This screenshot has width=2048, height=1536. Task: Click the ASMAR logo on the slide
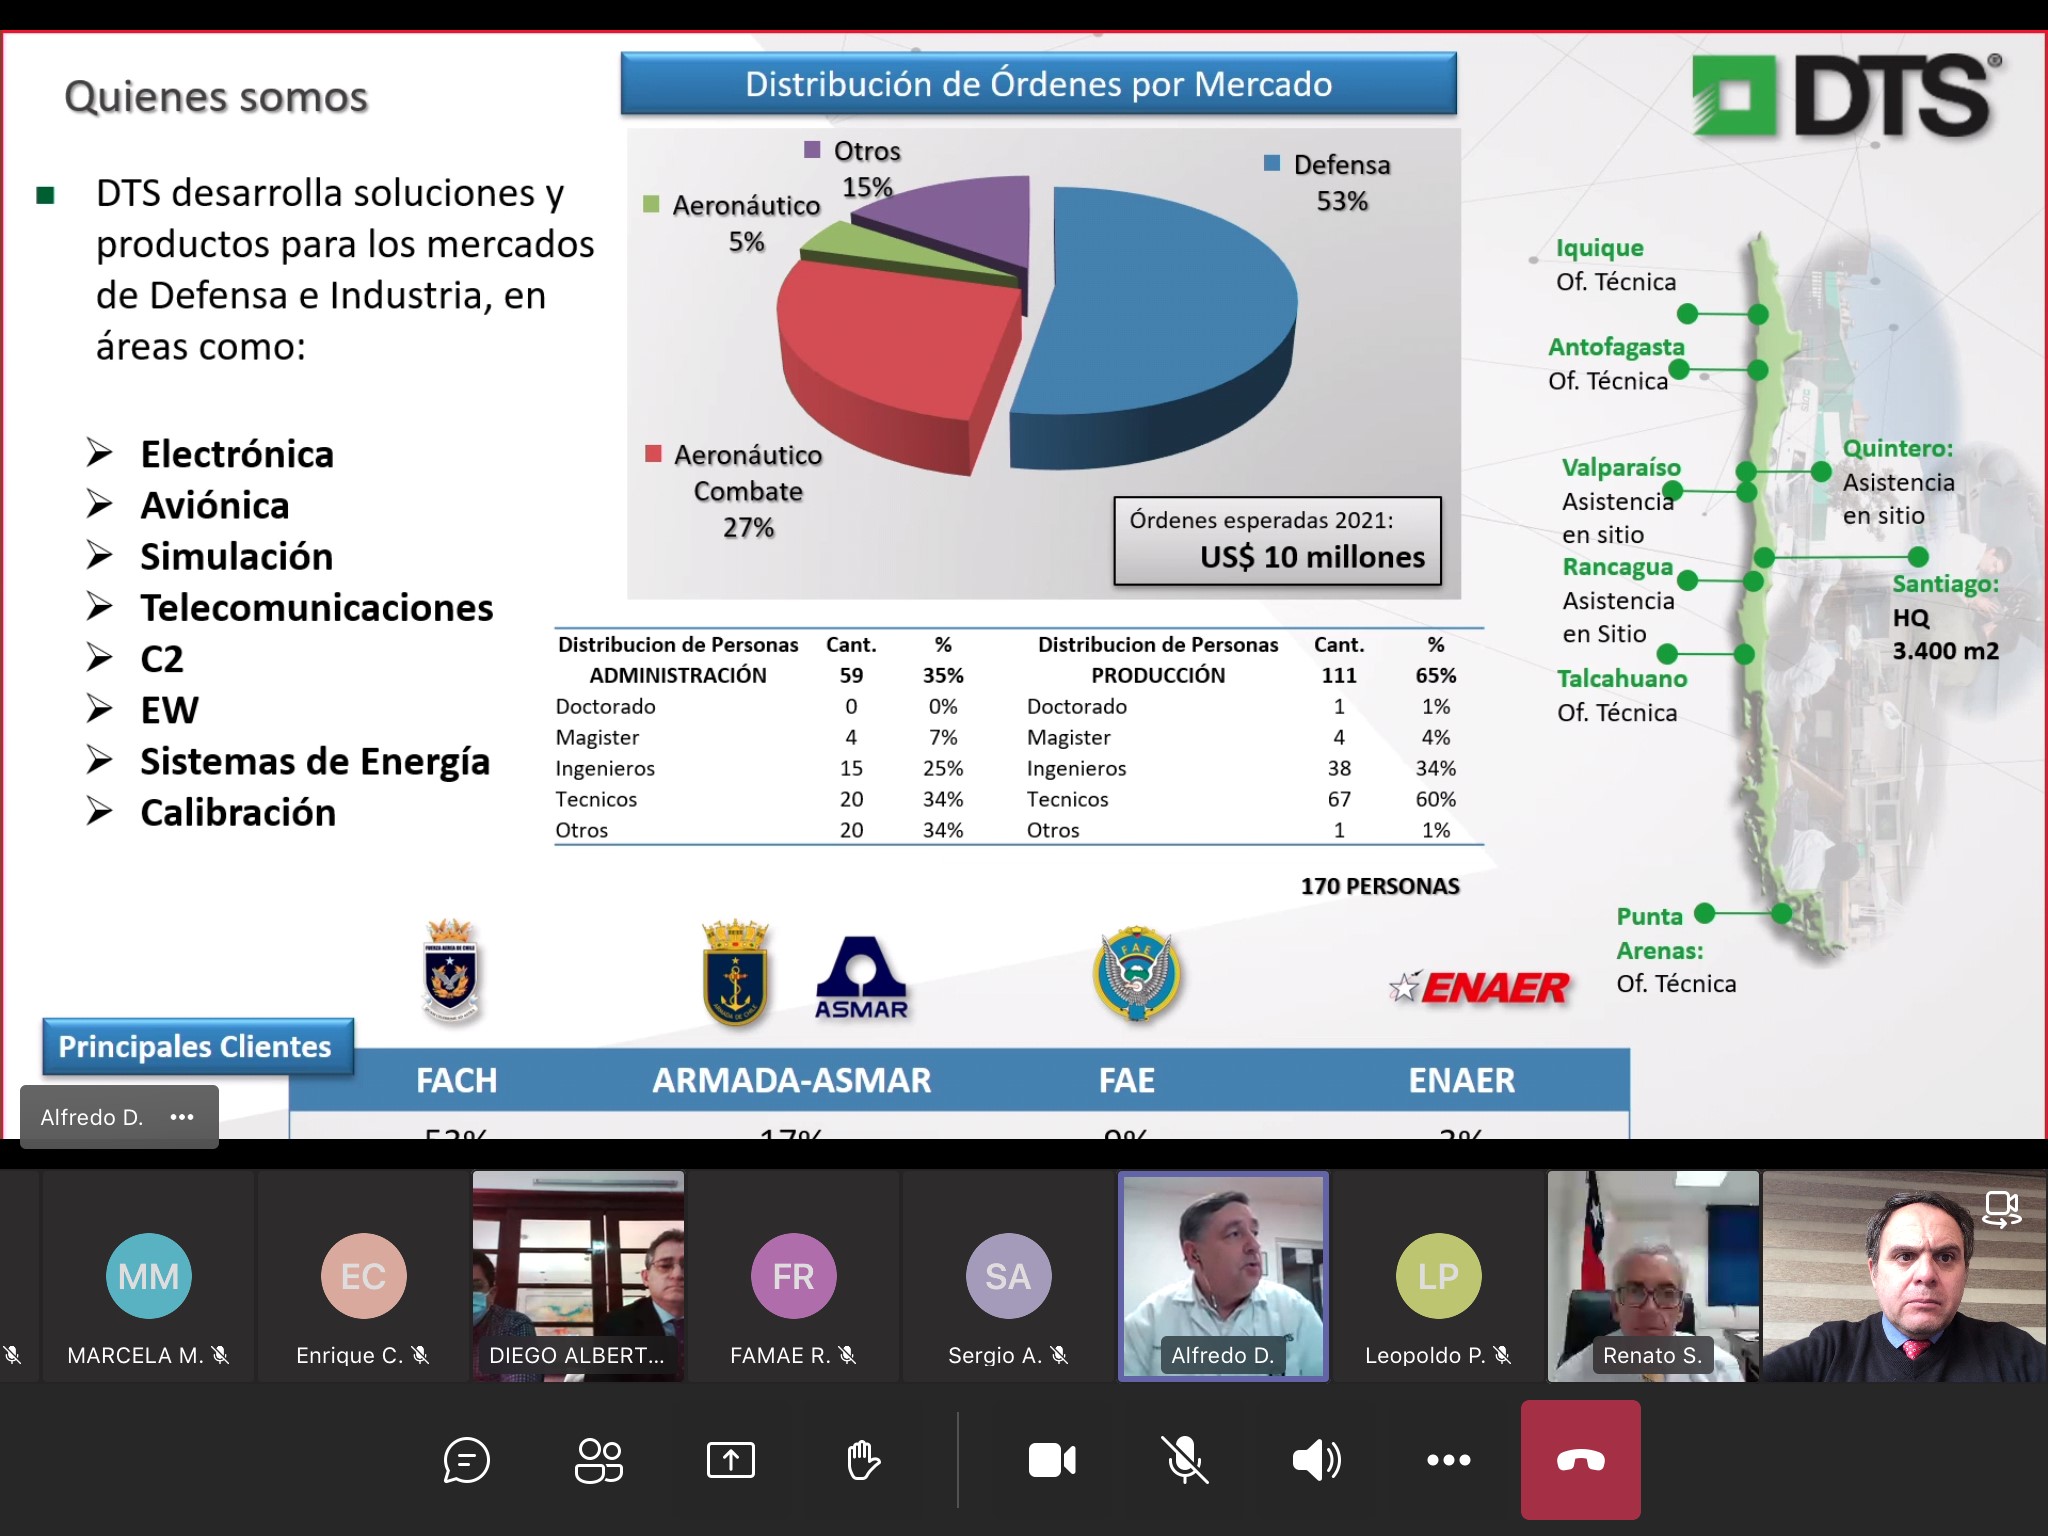(861, 978)
